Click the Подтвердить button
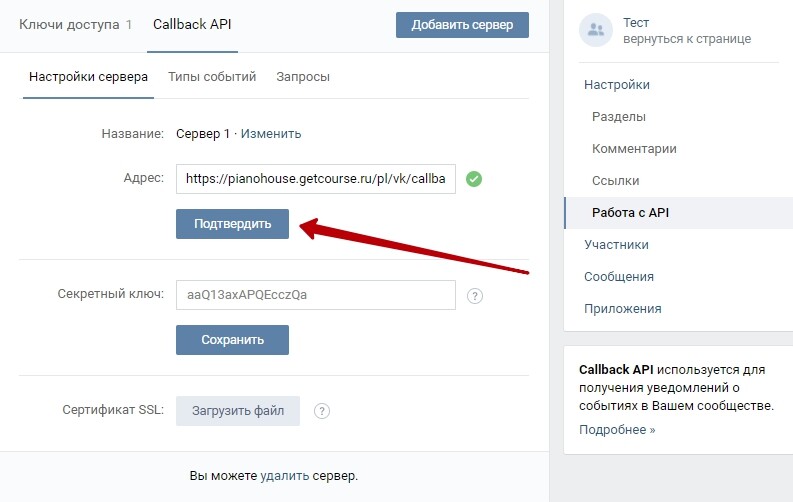 [x=232, y=223]
